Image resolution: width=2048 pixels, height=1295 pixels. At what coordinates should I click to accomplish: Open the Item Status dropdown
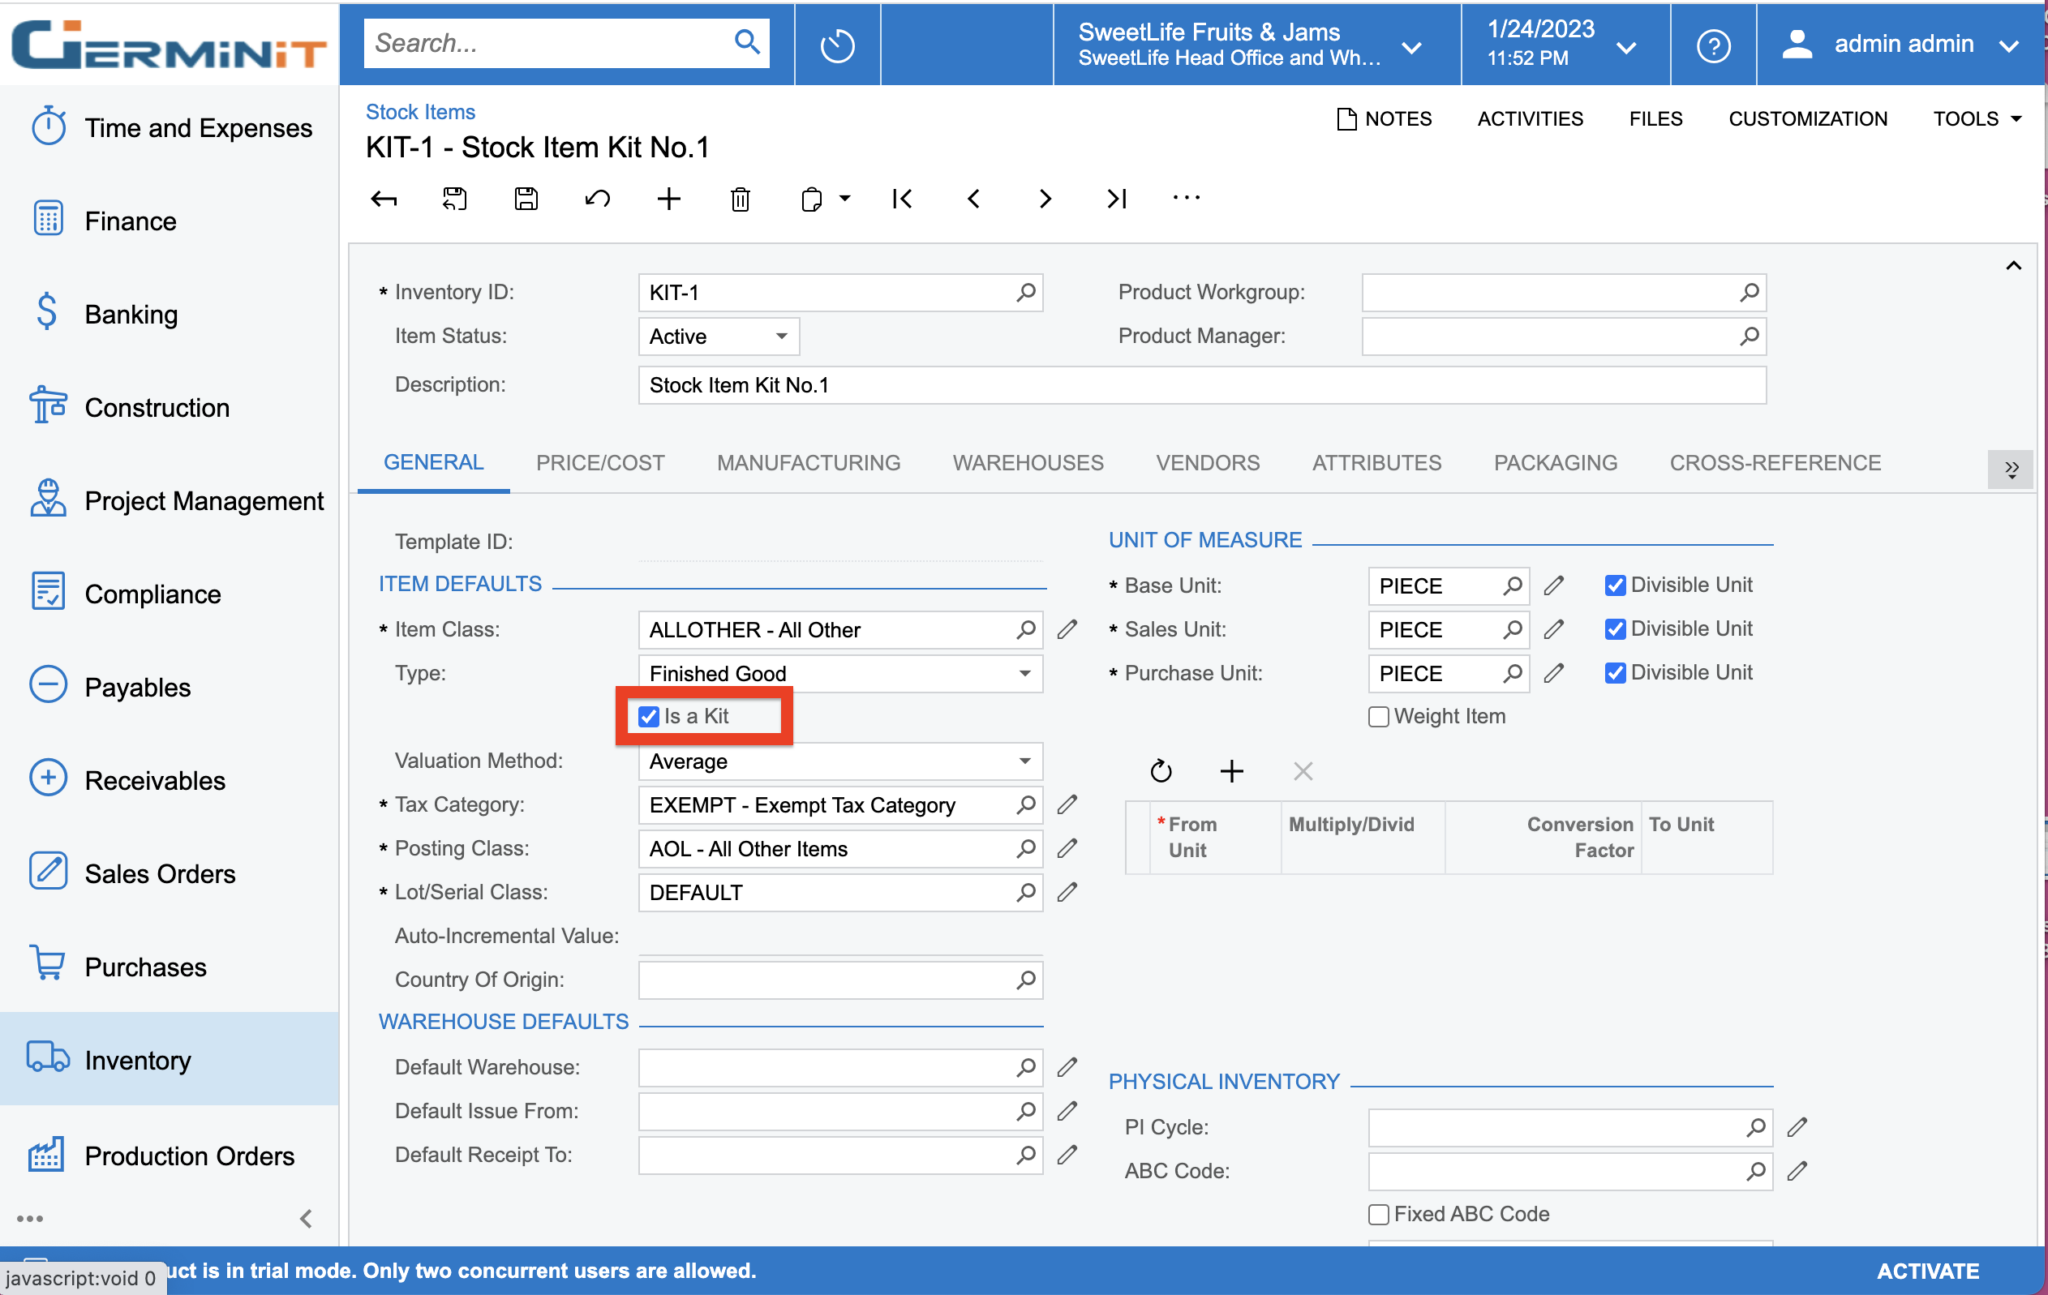[781, 336]
